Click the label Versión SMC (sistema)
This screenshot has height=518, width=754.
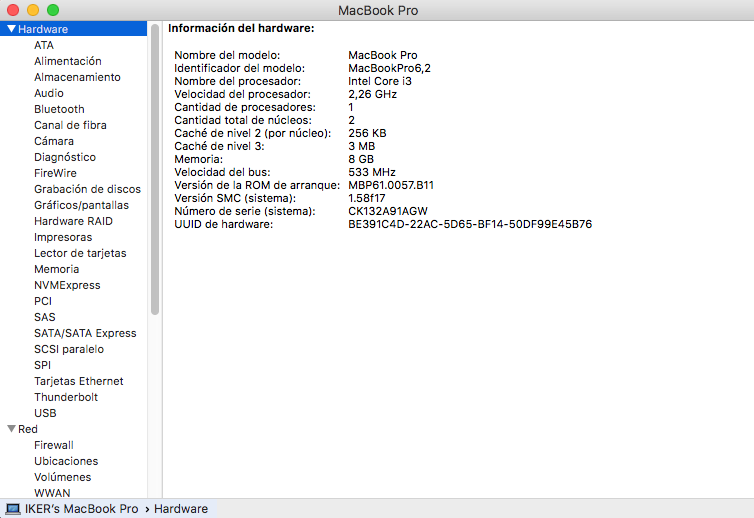tap(235, 198)
